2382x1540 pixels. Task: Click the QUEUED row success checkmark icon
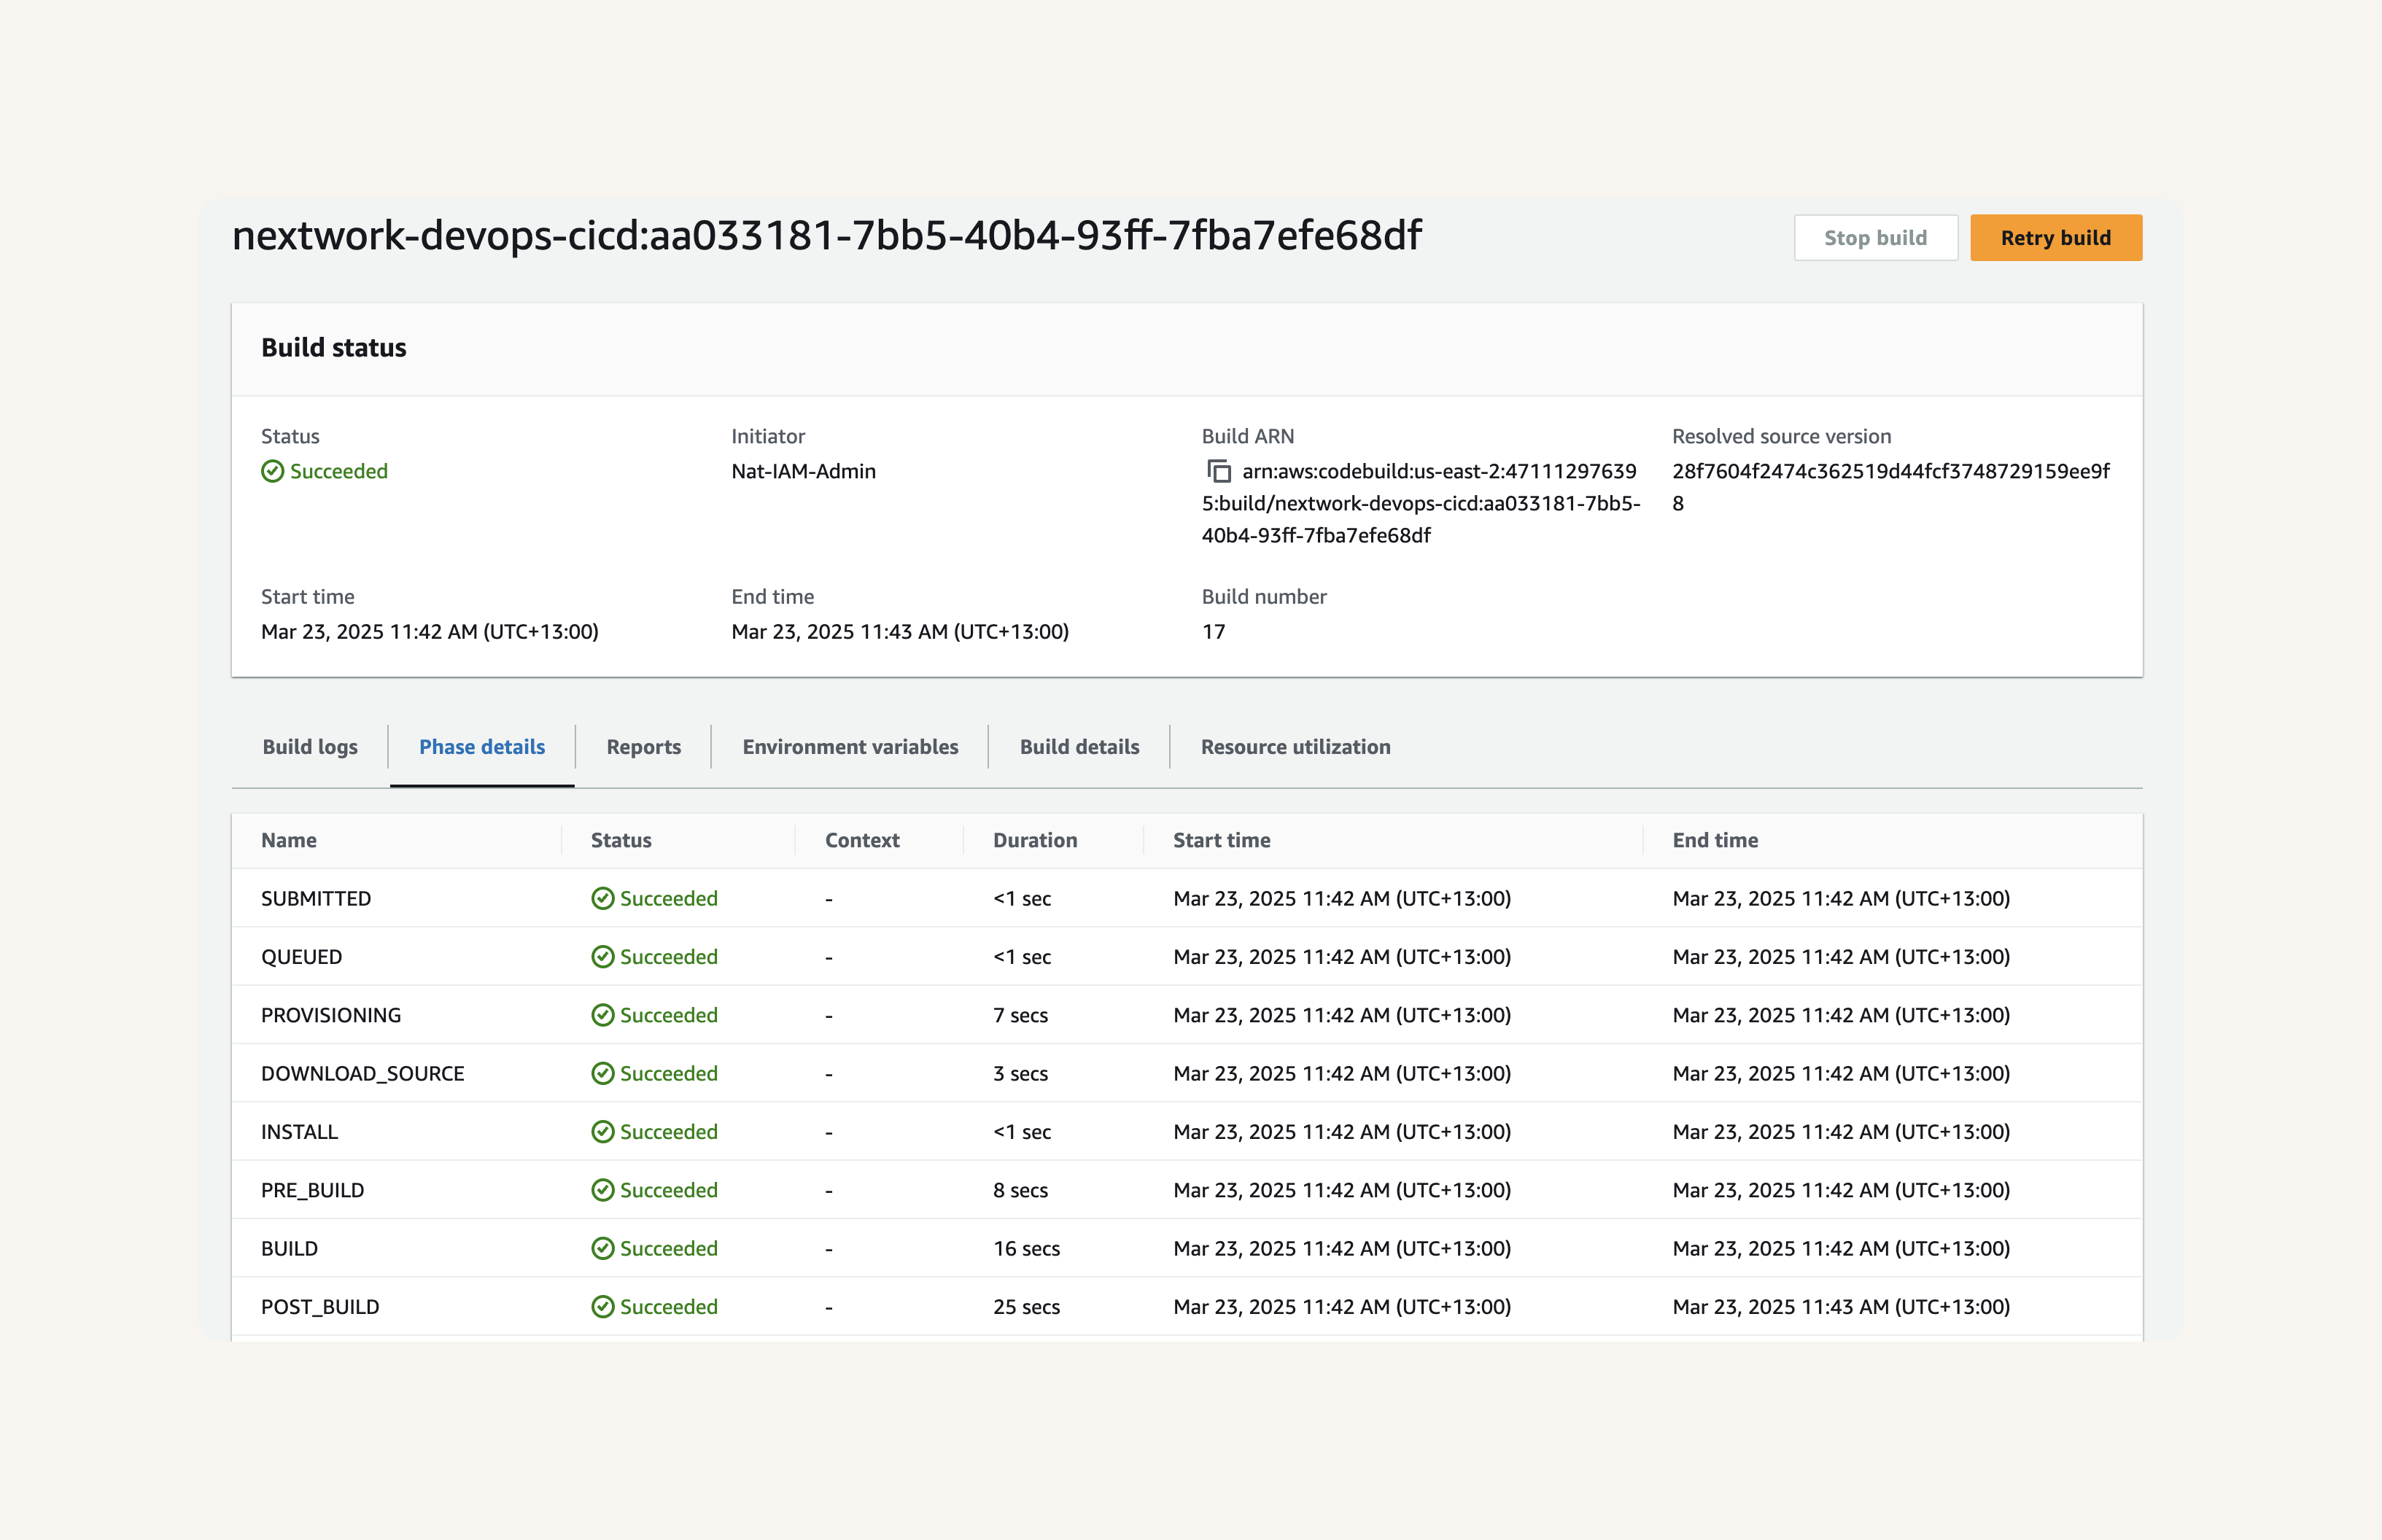click(x=602, y=957)
